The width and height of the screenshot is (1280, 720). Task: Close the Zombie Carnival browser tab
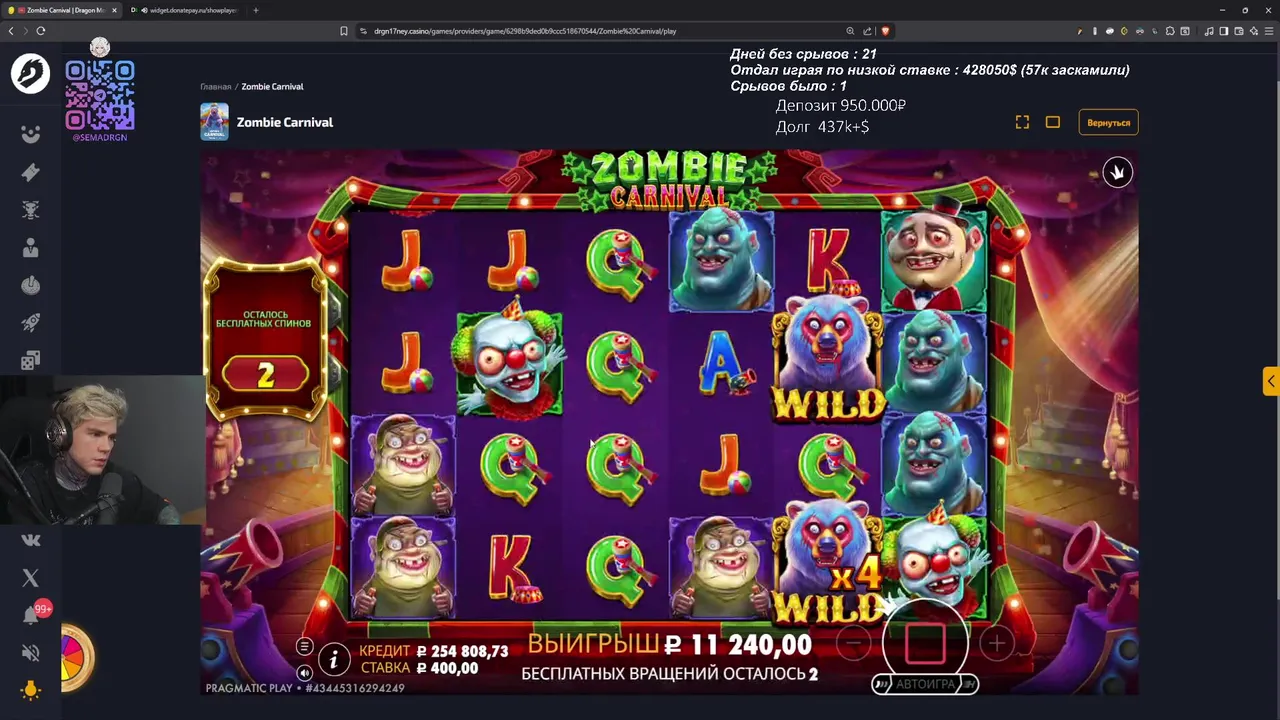114,10
